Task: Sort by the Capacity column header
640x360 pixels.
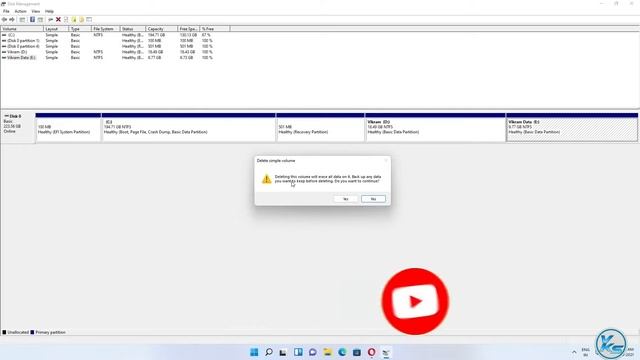Action: coord(162,29)
